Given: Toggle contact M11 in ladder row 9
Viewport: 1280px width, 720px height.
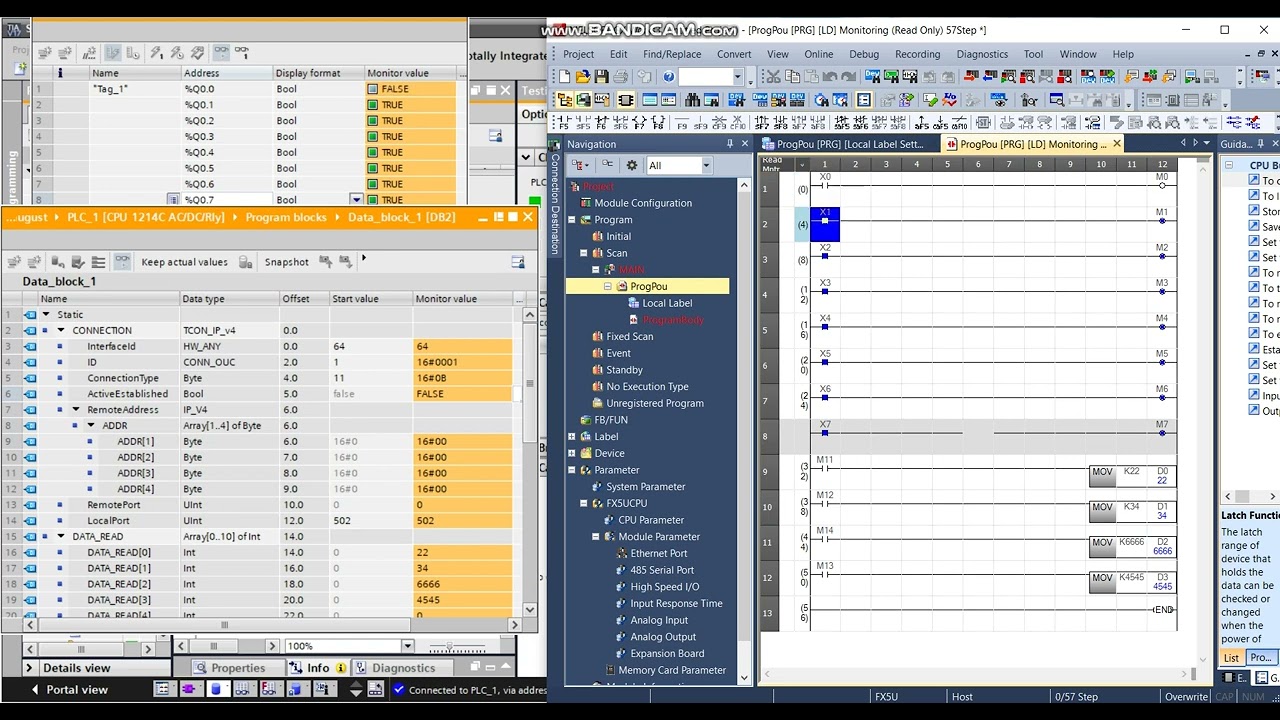Looking at the screenshot, I should click(825, 467).
